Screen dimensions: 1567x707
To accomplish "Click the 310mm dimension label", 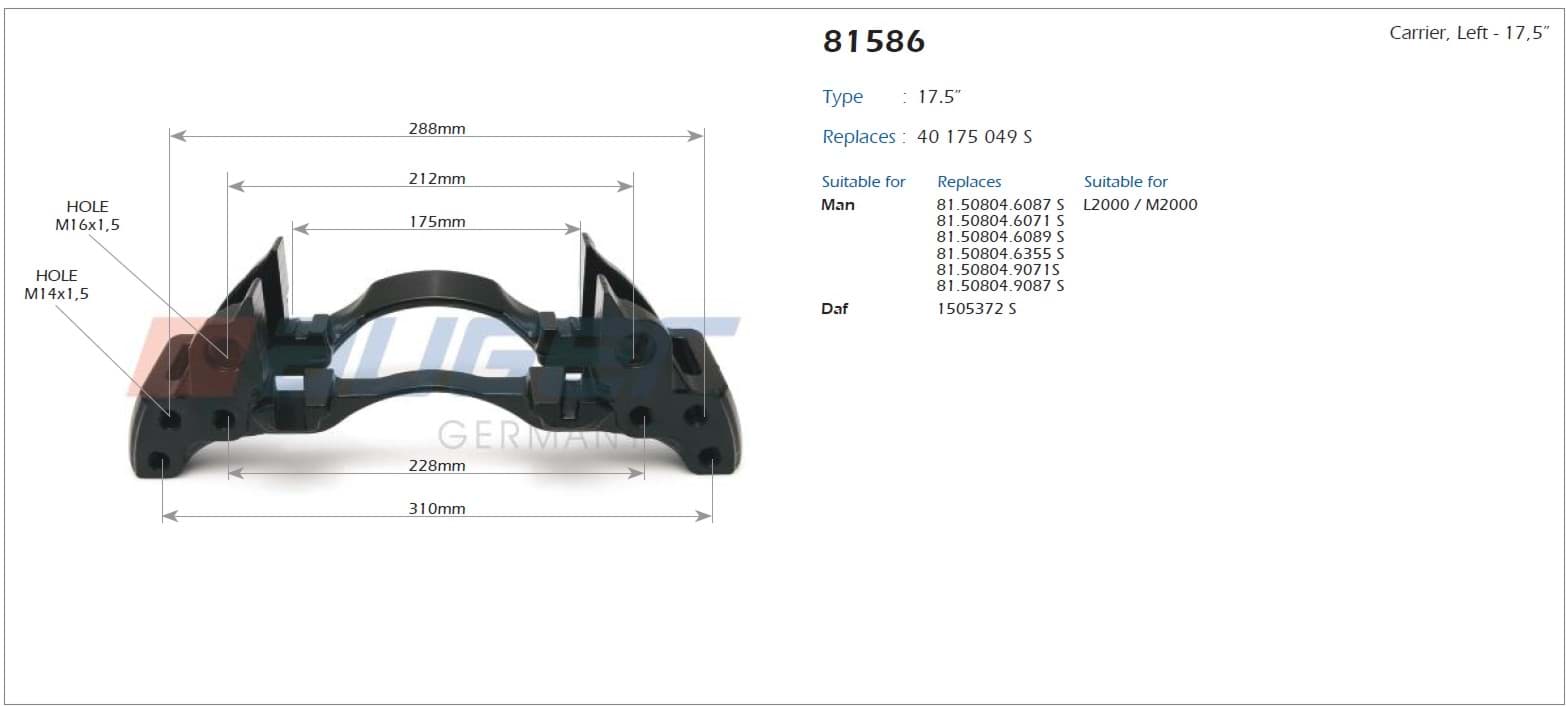I will click(437, 509).
